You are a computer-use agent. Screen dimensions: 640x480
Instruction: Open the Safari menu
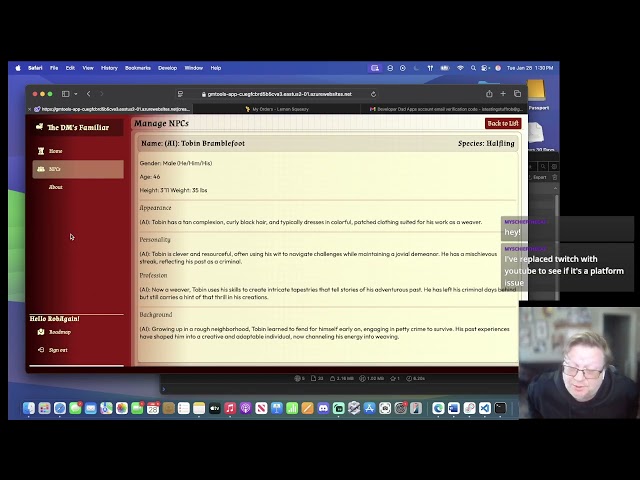pos(35,68)
